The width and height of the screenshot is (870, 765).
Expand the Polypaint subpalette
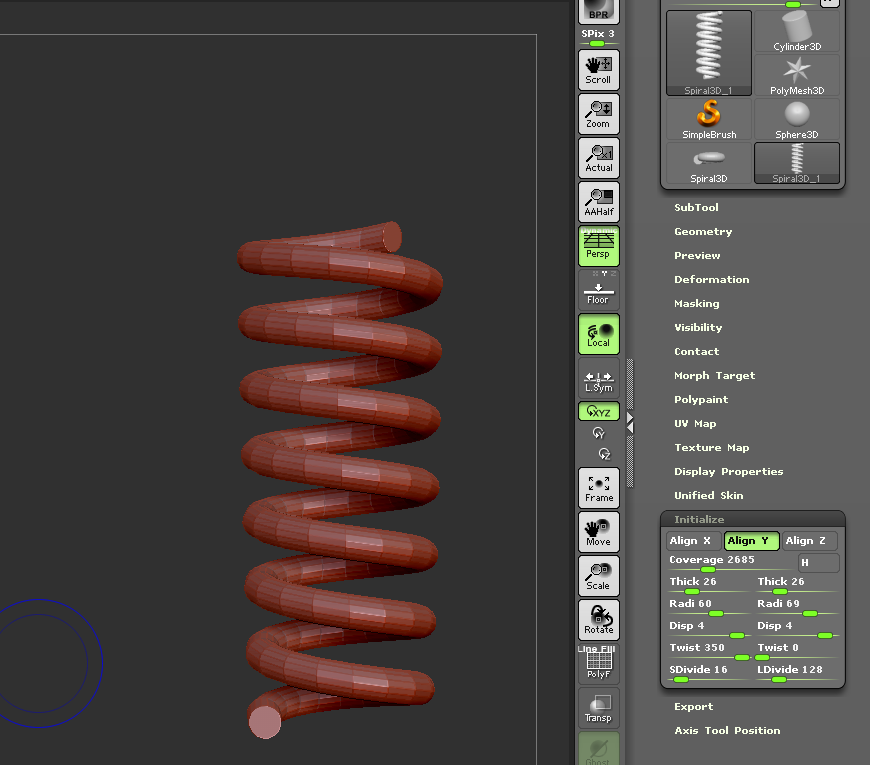tap(701, 399)
